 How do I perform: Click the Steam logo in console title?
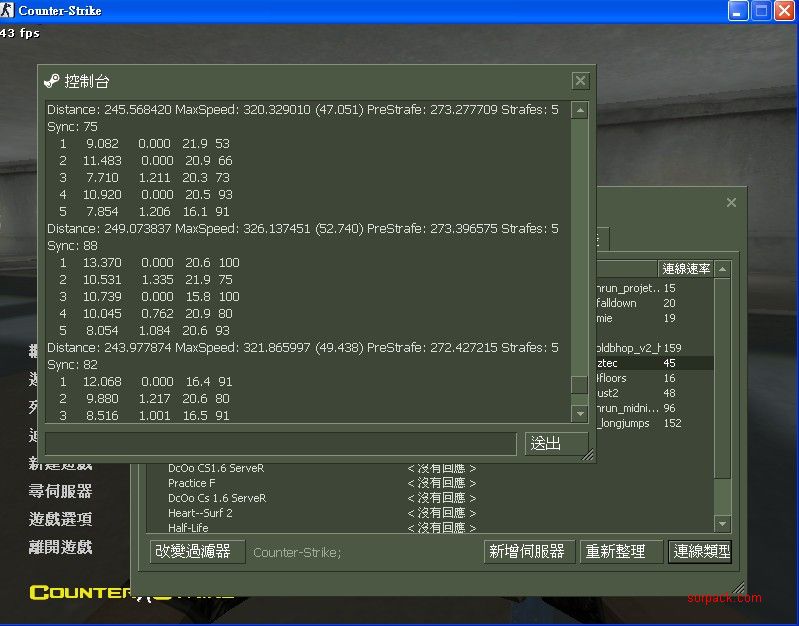(x=52, y=81)
